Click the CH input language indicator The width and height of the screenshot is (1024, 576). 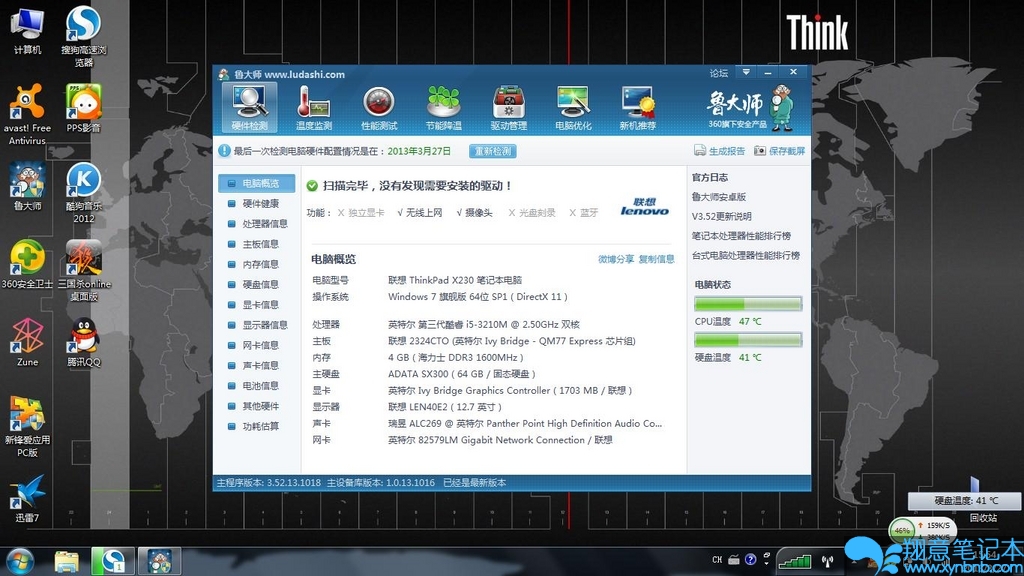click(717, 560)
